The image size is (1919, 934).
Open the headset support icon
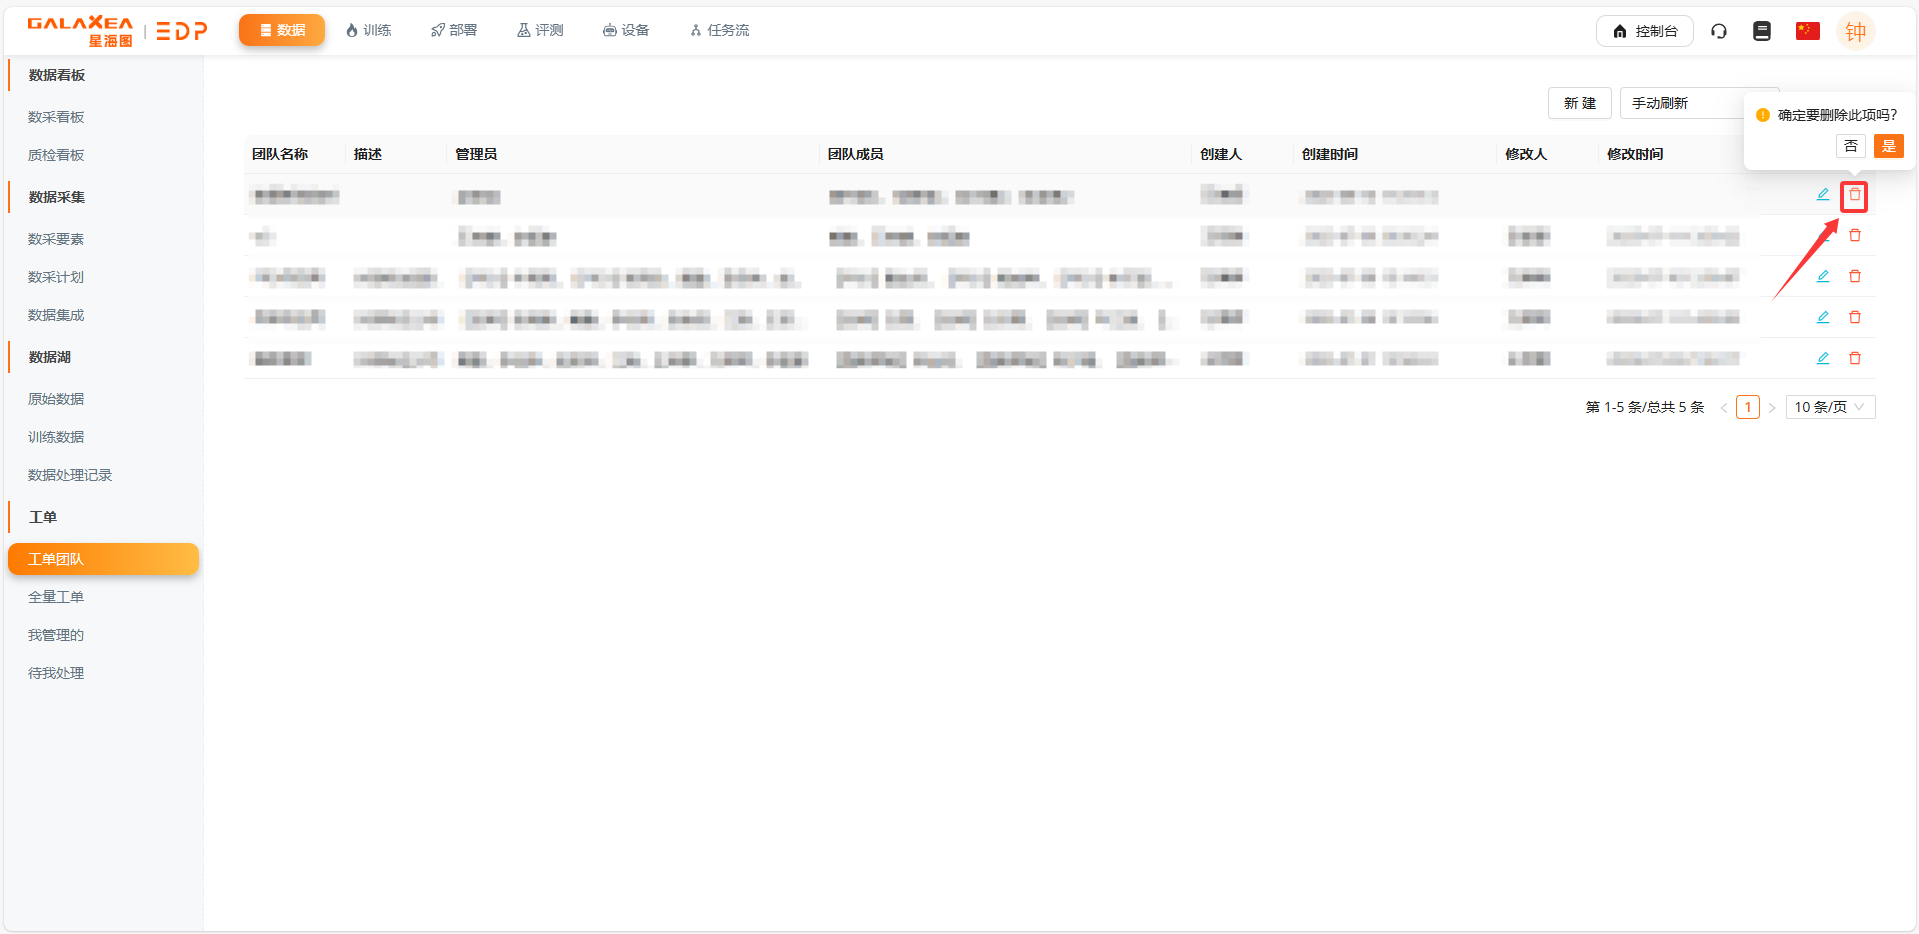tap(1718, 31)
